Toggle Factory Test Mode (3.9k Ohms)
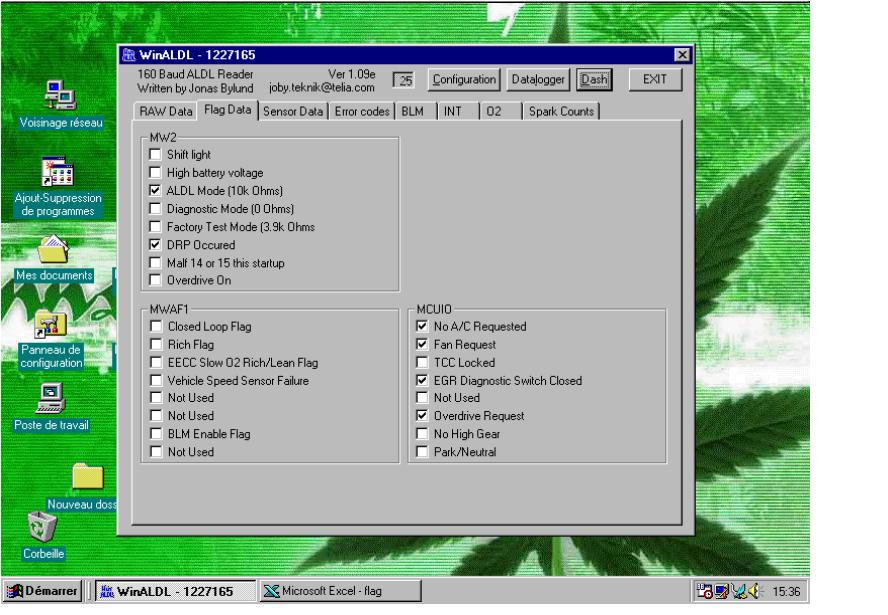888x615 pixels. [x=155, y=227]
